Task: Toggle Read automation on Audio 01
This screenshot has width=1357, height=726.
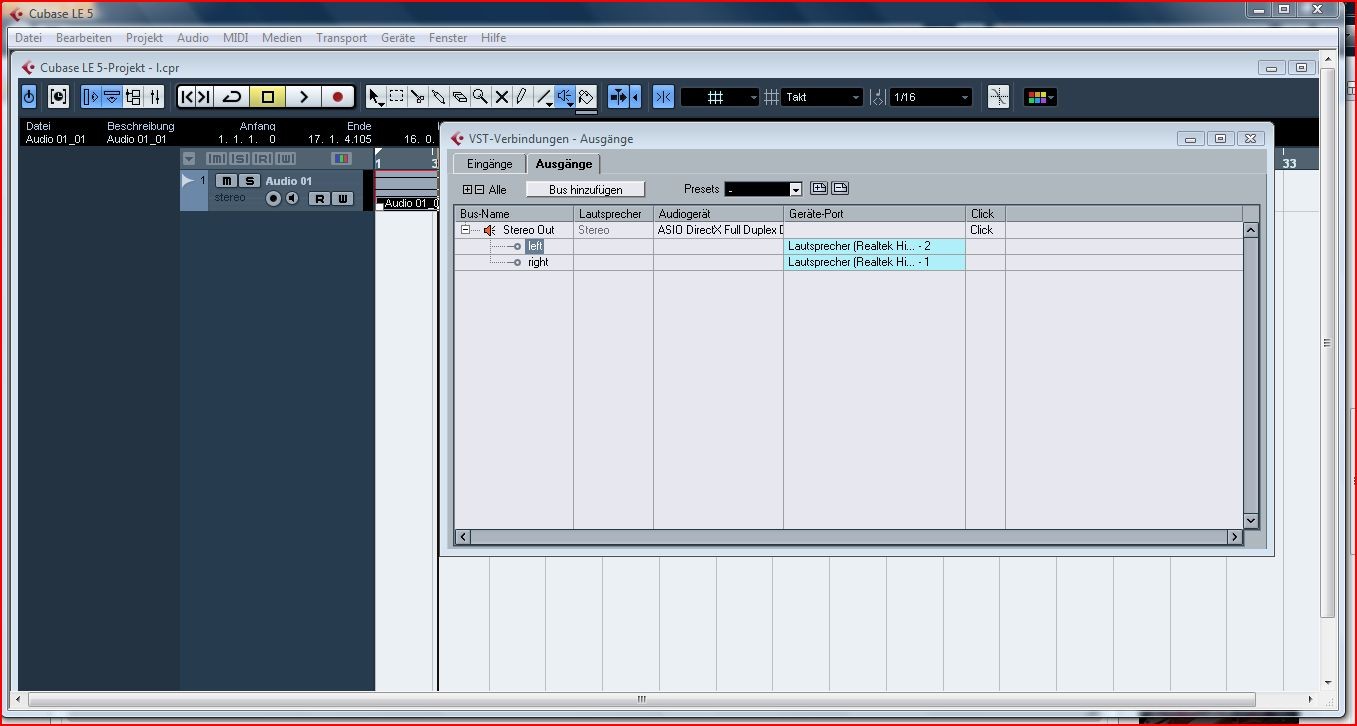Action: point(319,198)
